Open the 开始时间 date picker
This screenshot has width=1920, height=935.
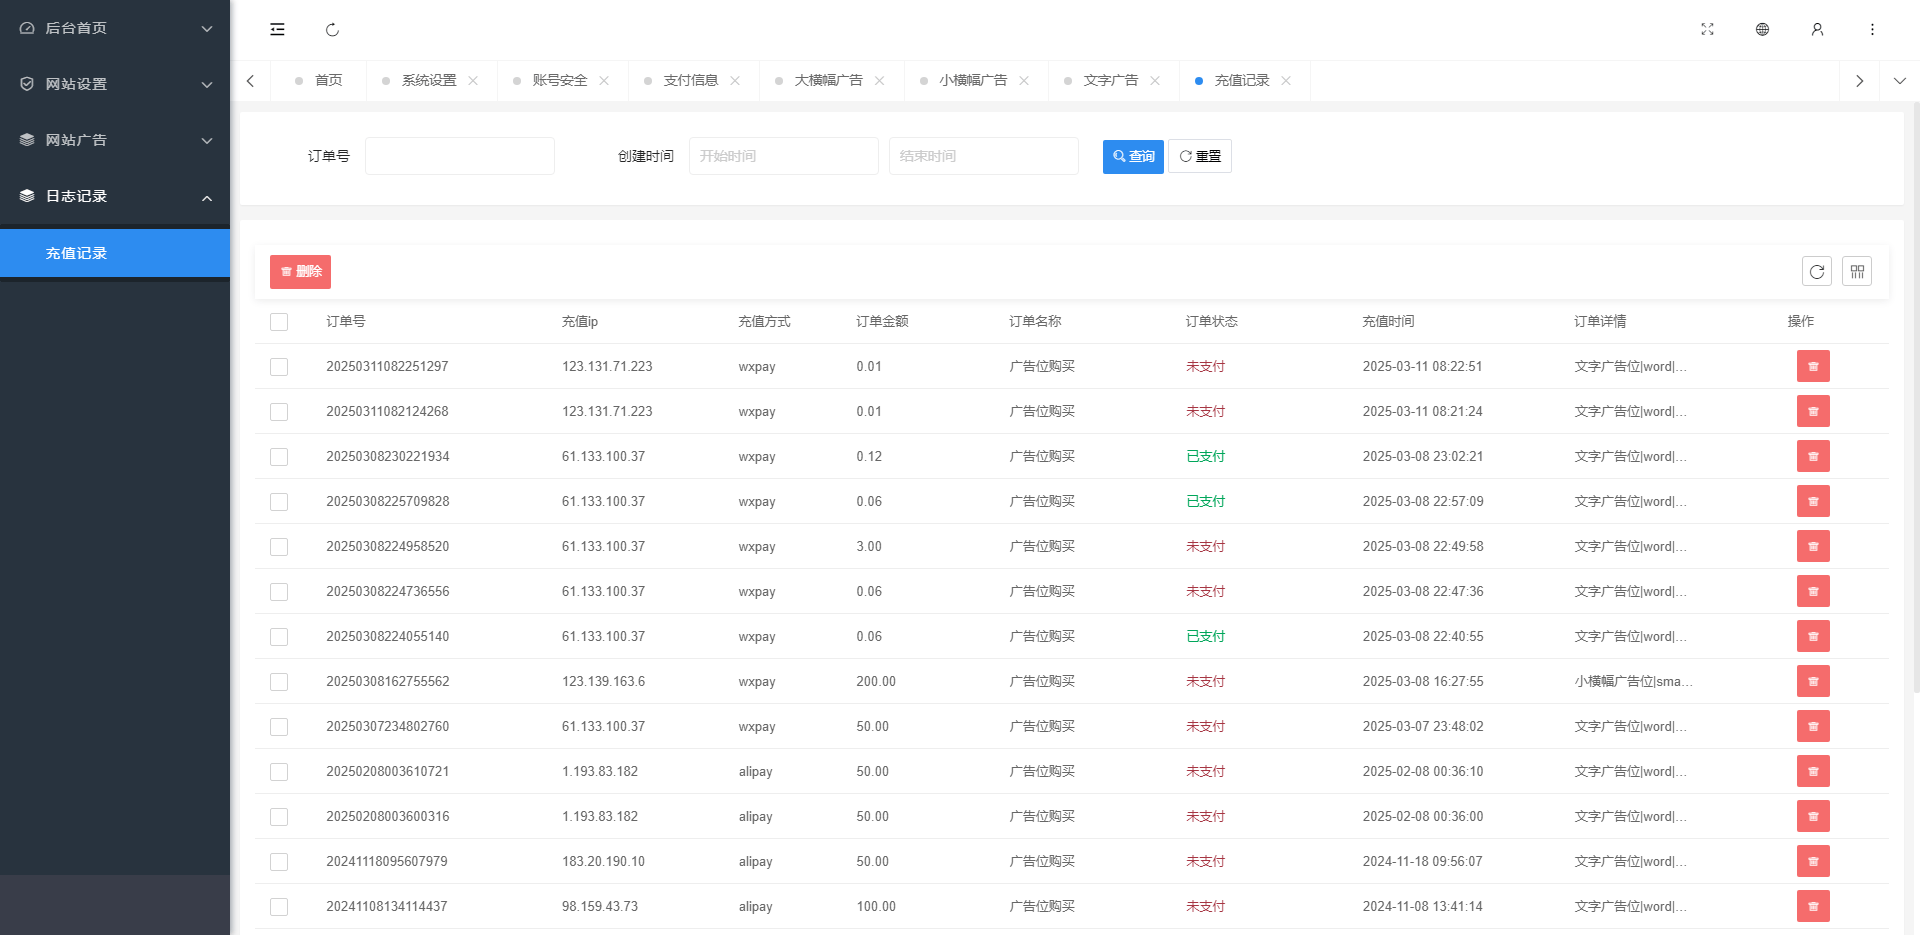click(x=783, y=156)
